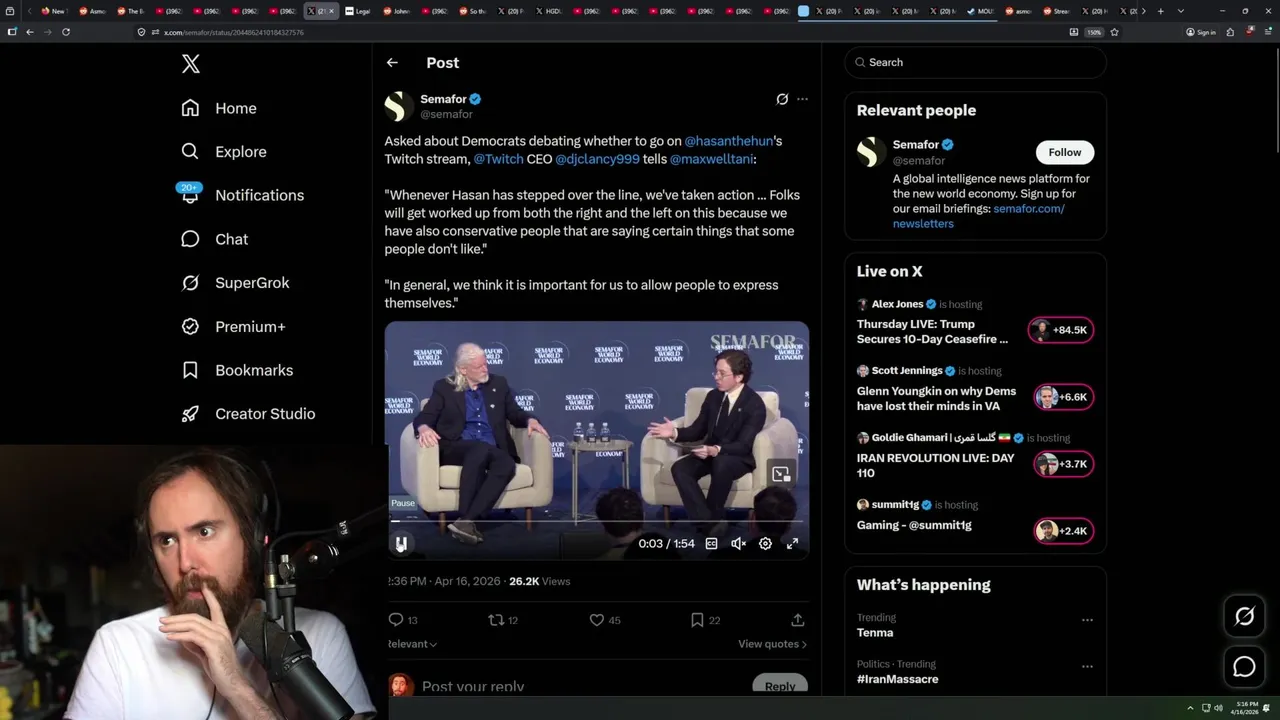Open summit1g listener badge +2.4K

pyautogui.click(x=1064, y=531)
